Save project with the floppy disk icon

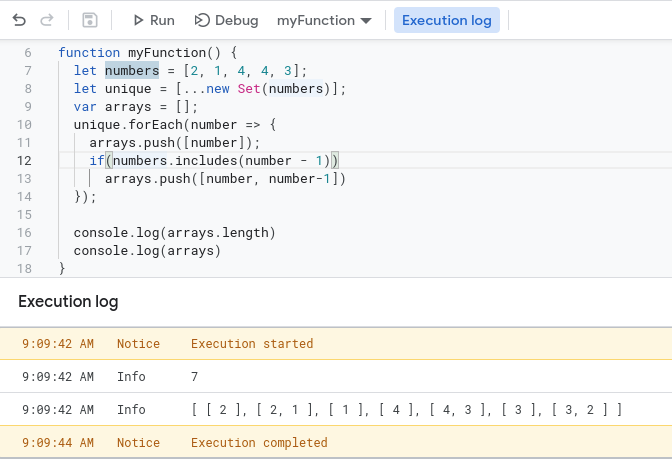(90, 20)
